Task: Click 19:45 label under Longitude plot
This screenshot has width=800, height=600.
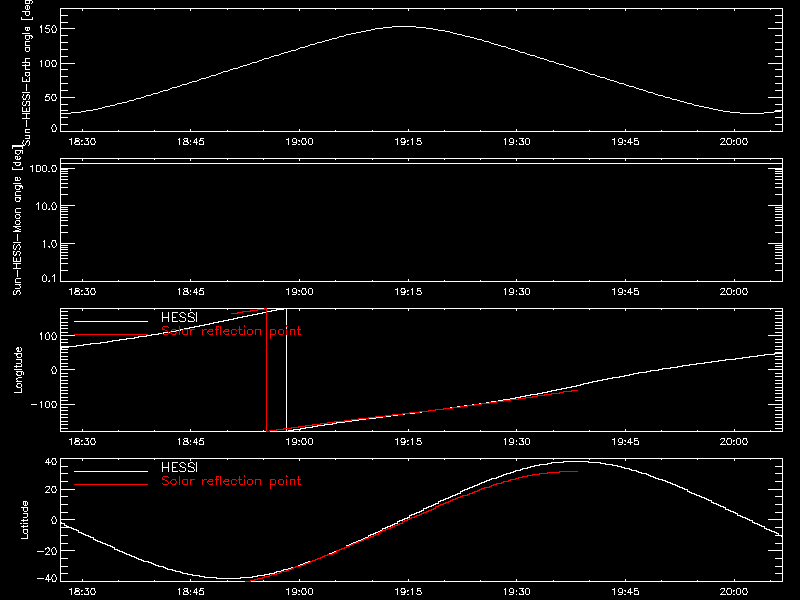Action: coord(626,442)
